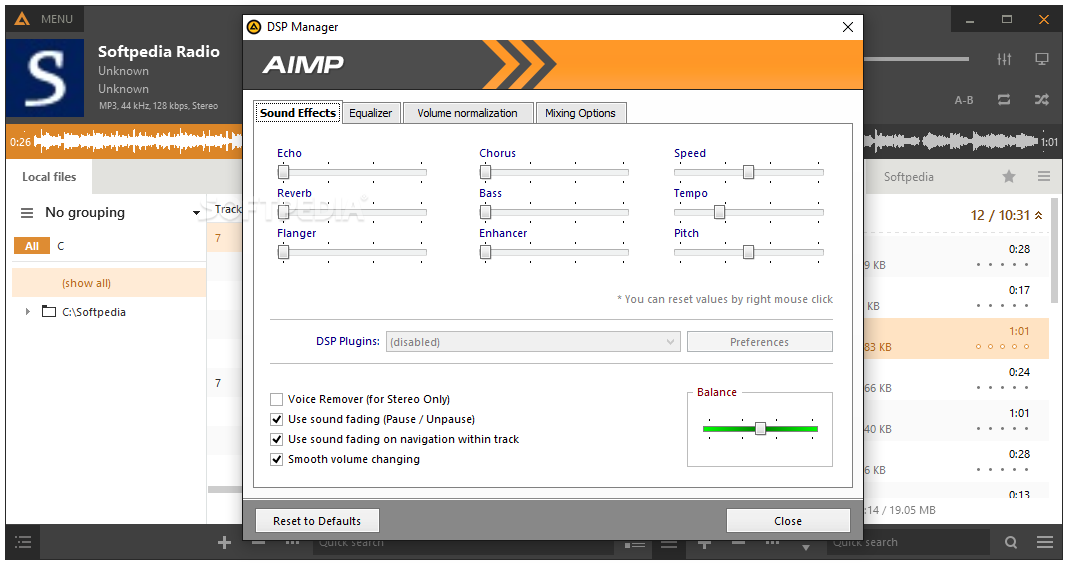Image resolution: width=1068 pixels, height=565 pixels.
Task: Click the folder icon of C:\Softpedia
Action: tap(48, 312)
